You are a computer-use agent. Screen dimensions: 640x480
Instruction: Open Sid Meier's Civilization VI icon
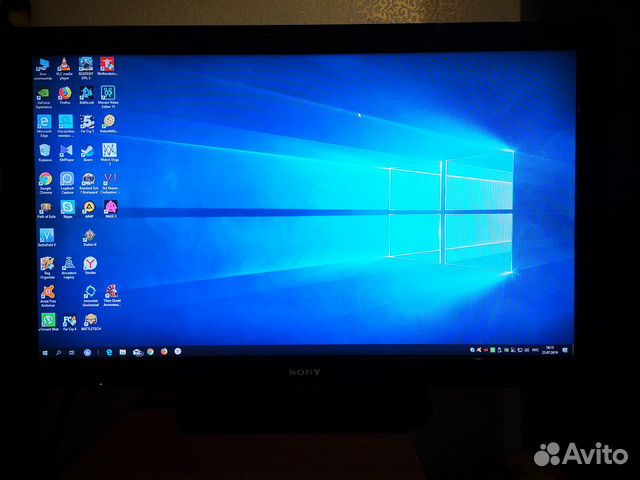pos(110,183)
